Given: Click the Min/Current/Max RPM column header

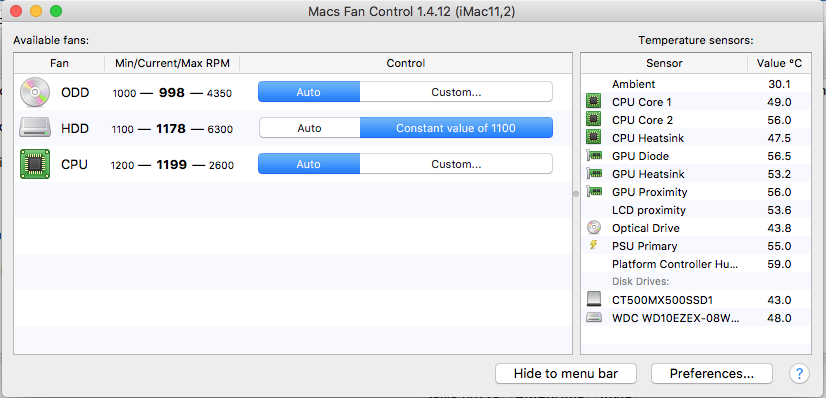Looking at the screenshot, I should click(172, 63).
